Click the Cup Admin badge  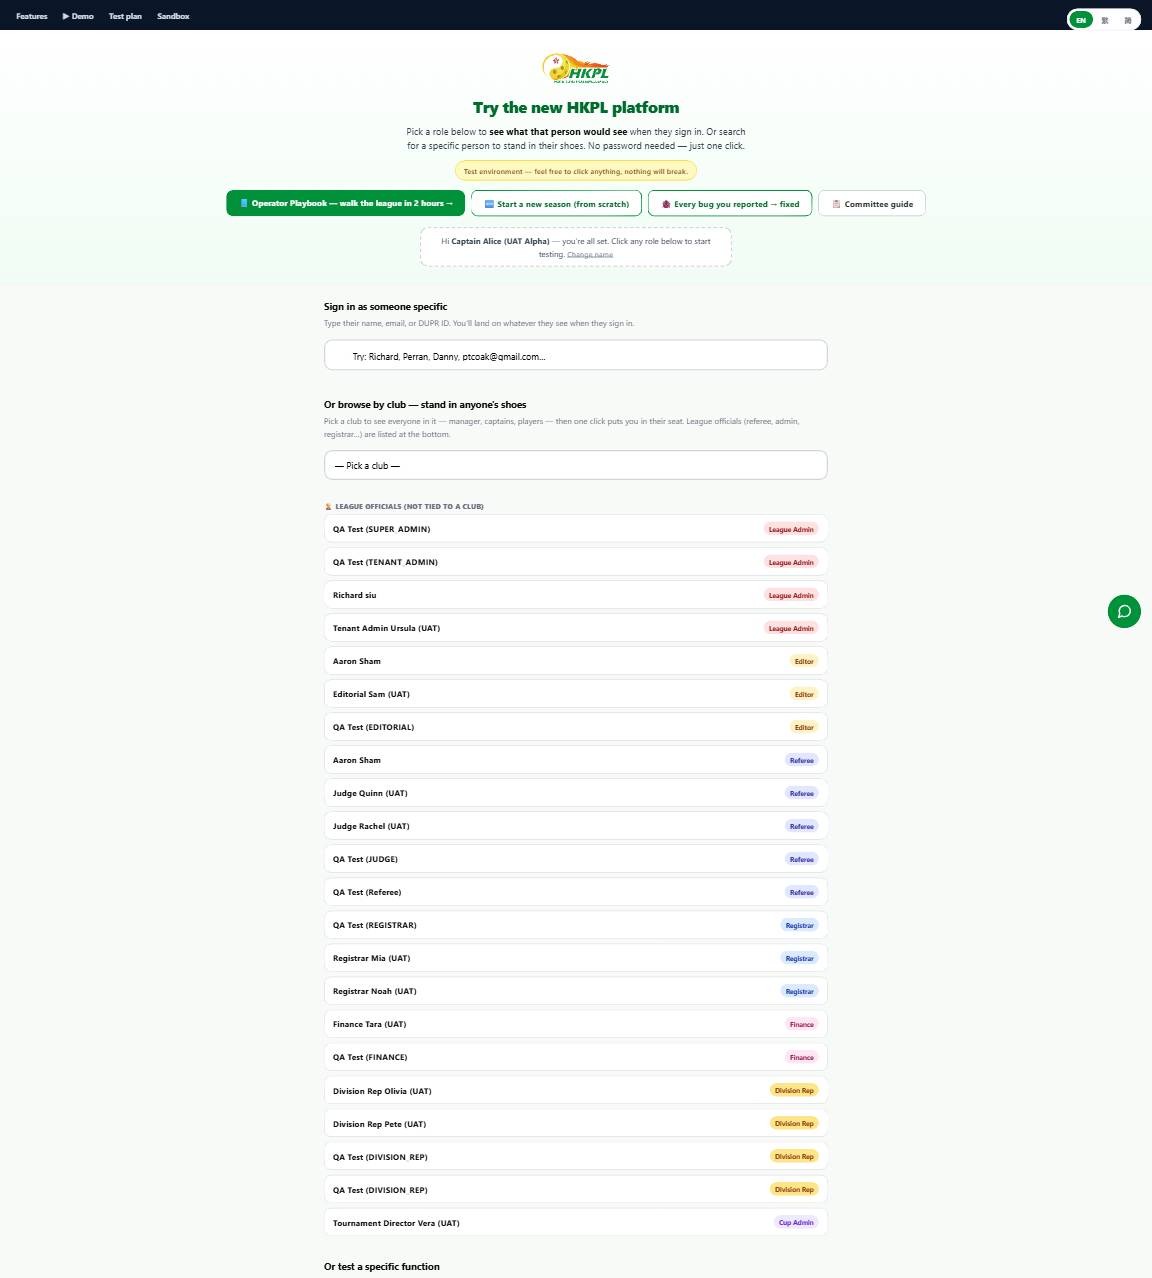pyautogui.click(x=796, y=1222)
